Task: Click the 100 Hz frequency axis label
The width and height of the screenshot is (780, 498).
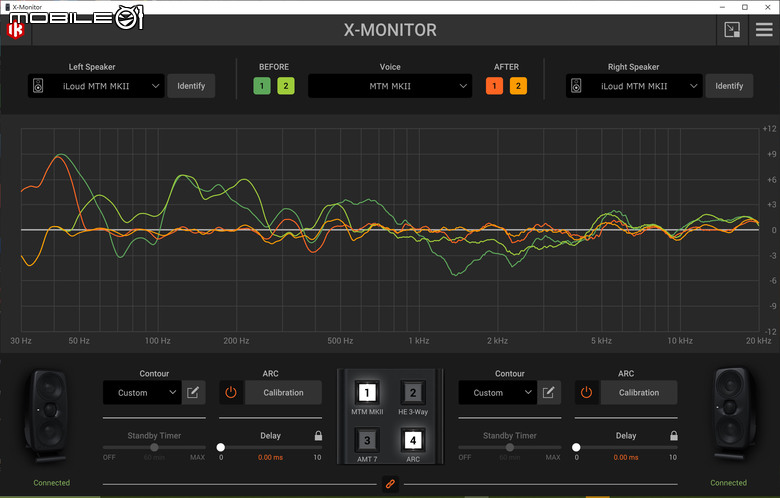Action: coord(158,341)
